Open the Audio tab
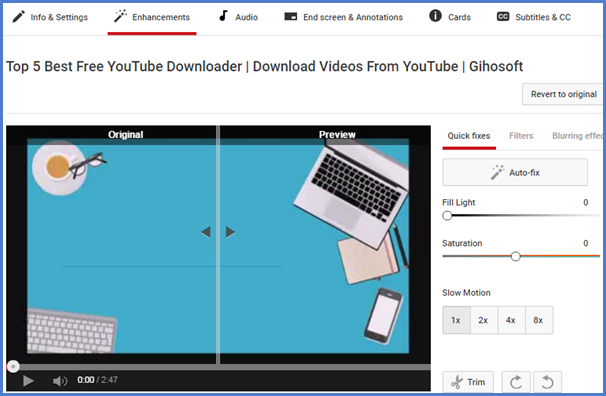Image resolution: width=606 pixels, height=396 pixels. tap(238, 17)
